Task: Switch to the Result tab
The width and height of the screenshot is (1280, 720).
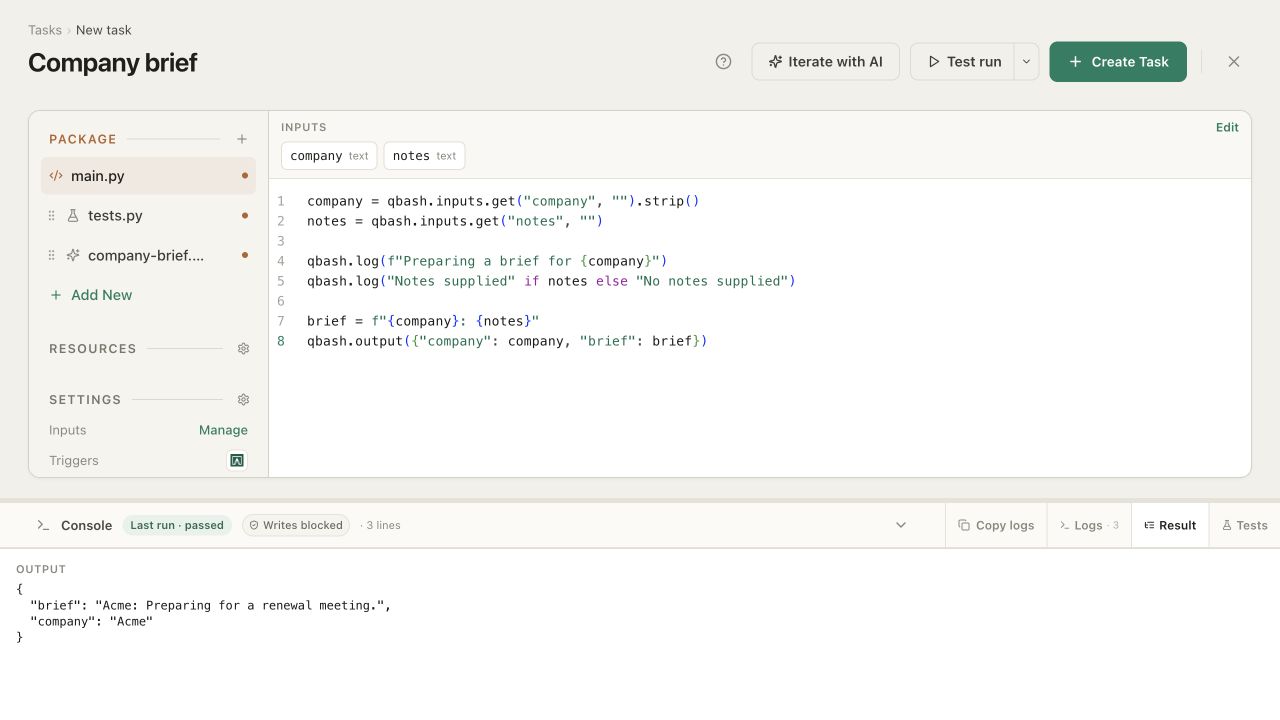Action: tap(1170, 525)
